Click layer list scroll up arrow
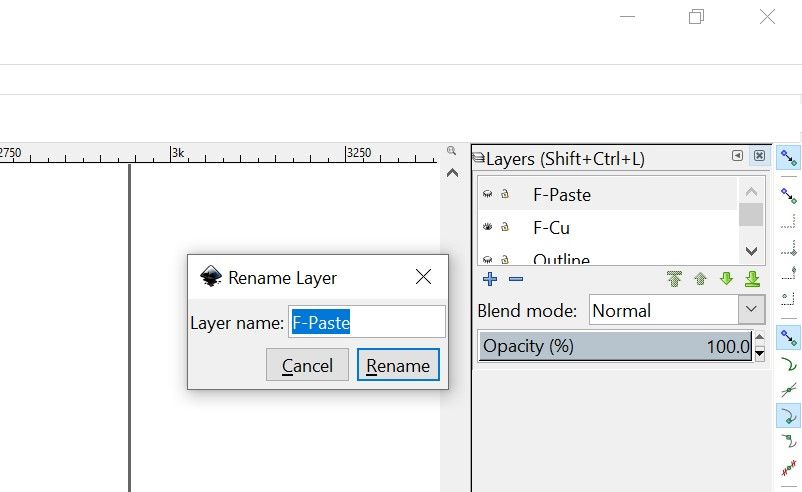The image size is (802, 492). pos(751,192)
